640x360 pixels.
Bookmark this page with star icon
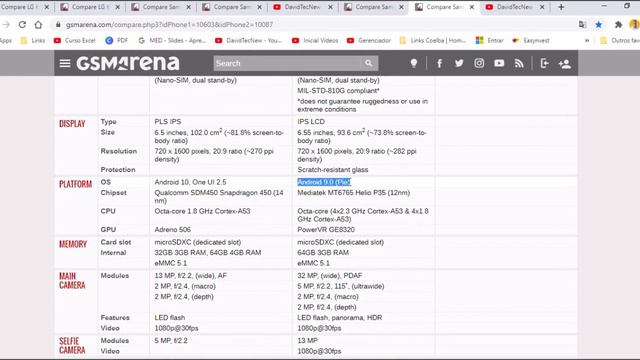coord(599,24)
